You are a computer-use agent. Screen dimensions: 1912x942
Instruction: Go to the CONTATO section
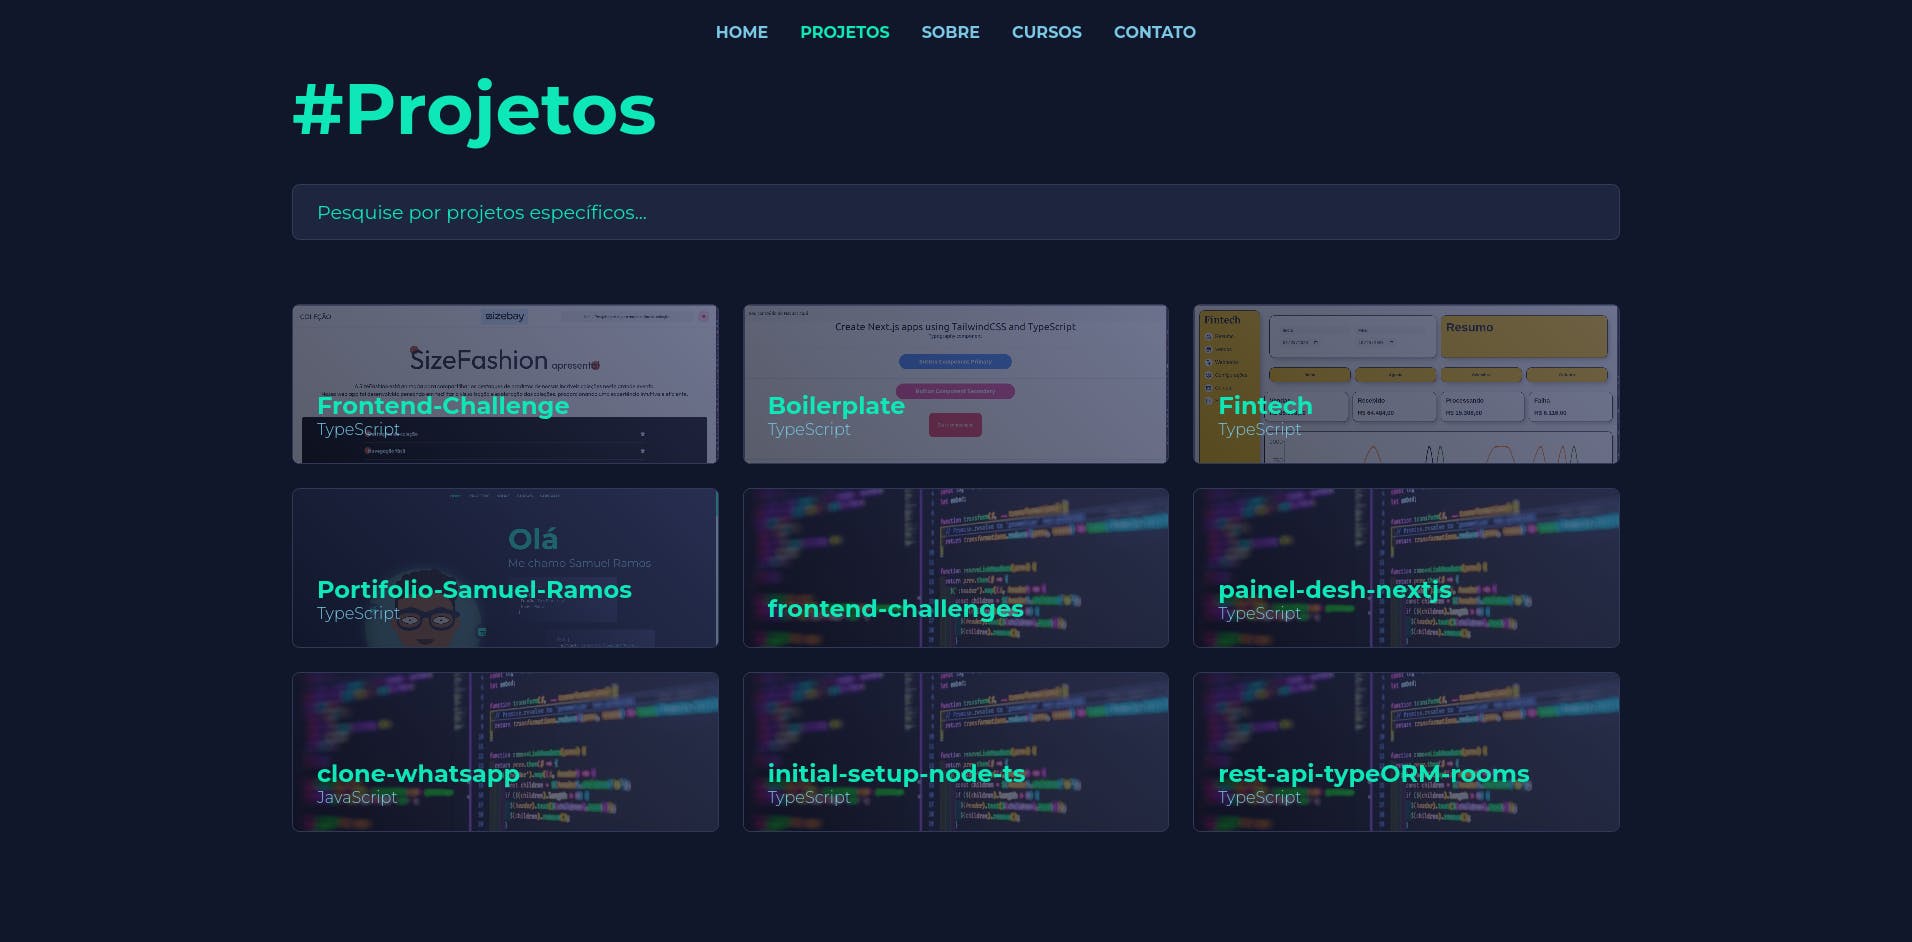1155,32
